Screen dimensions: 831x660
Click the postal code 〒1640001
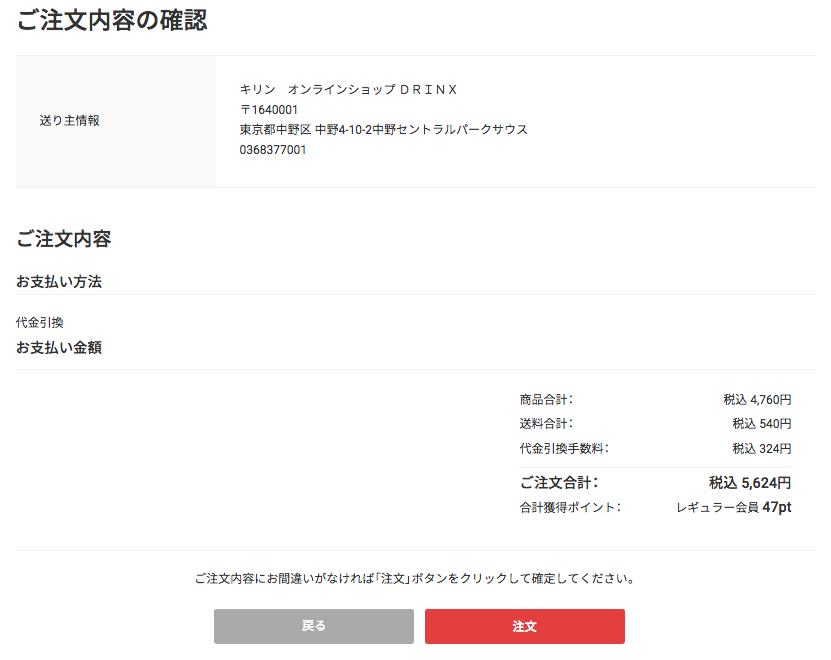tap(269, 110)
